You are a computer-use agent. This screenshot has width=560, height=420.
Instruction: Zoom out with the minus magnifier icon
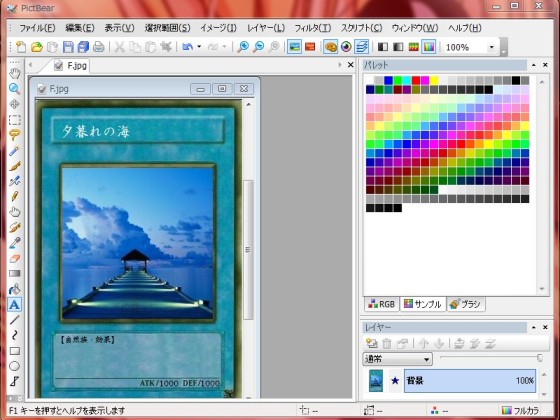pyautogui.click(x=258, y=47)
